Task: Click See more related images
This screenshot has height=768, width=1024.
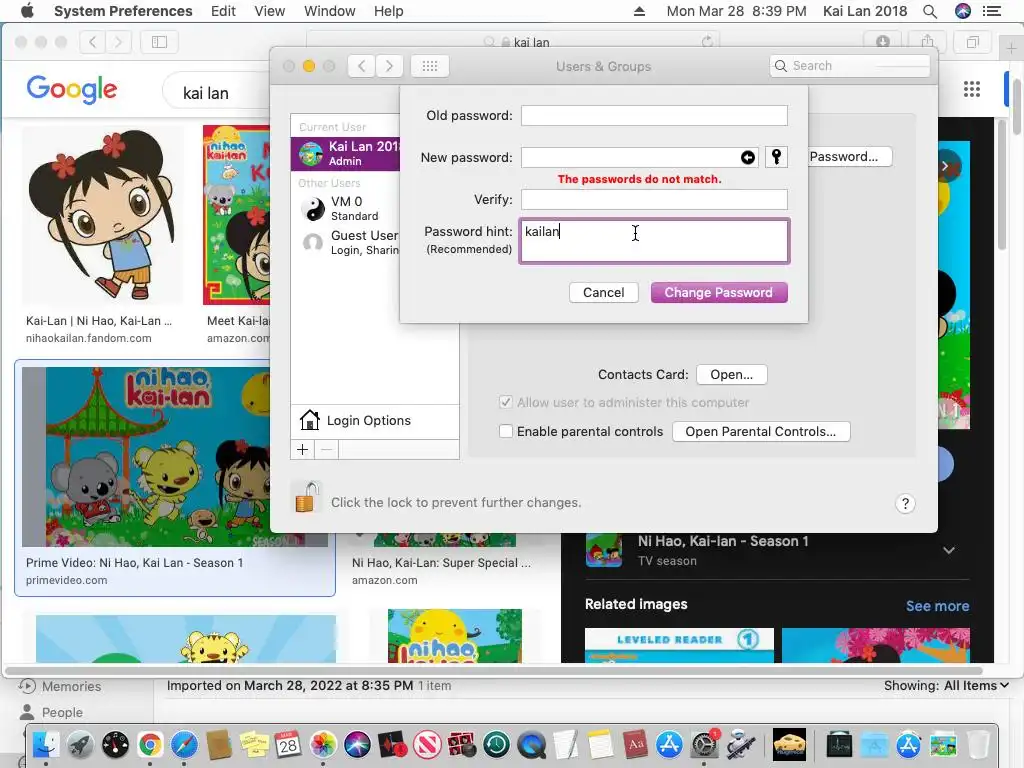Action: [x=937, y=605]
